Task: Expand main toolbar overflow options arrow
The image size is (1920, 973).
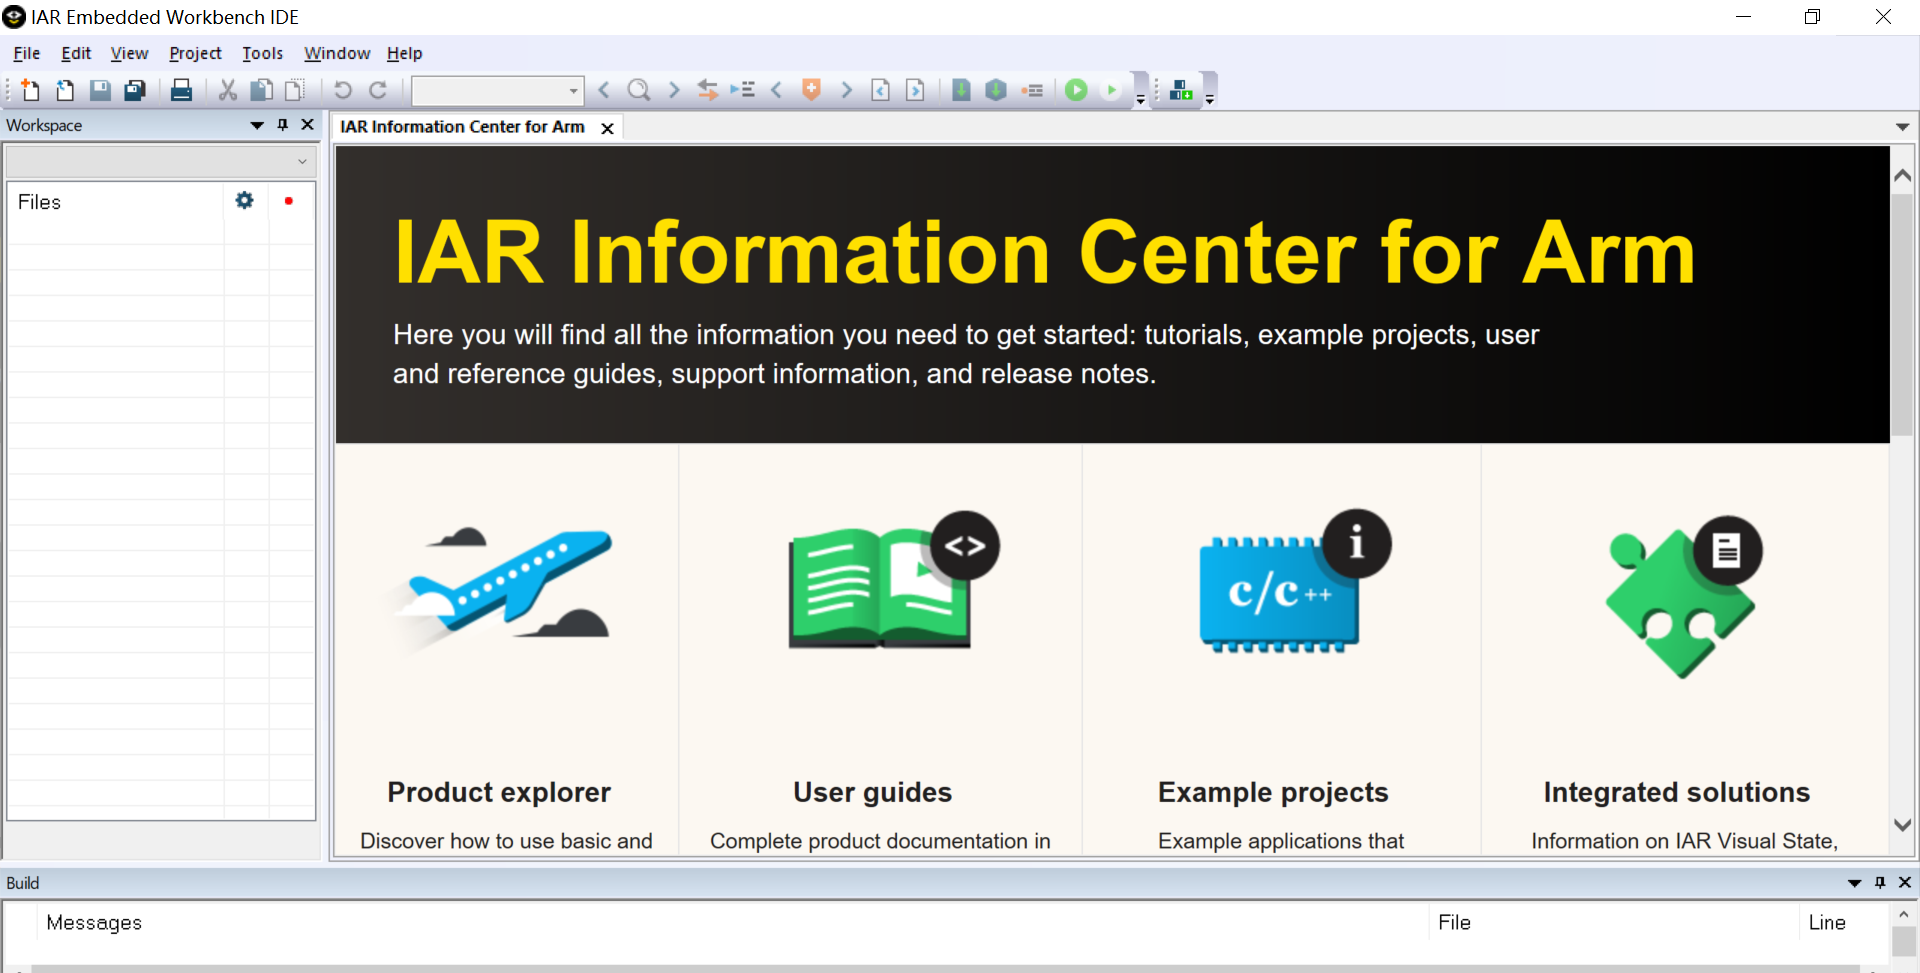Action: coord(1140,100)
